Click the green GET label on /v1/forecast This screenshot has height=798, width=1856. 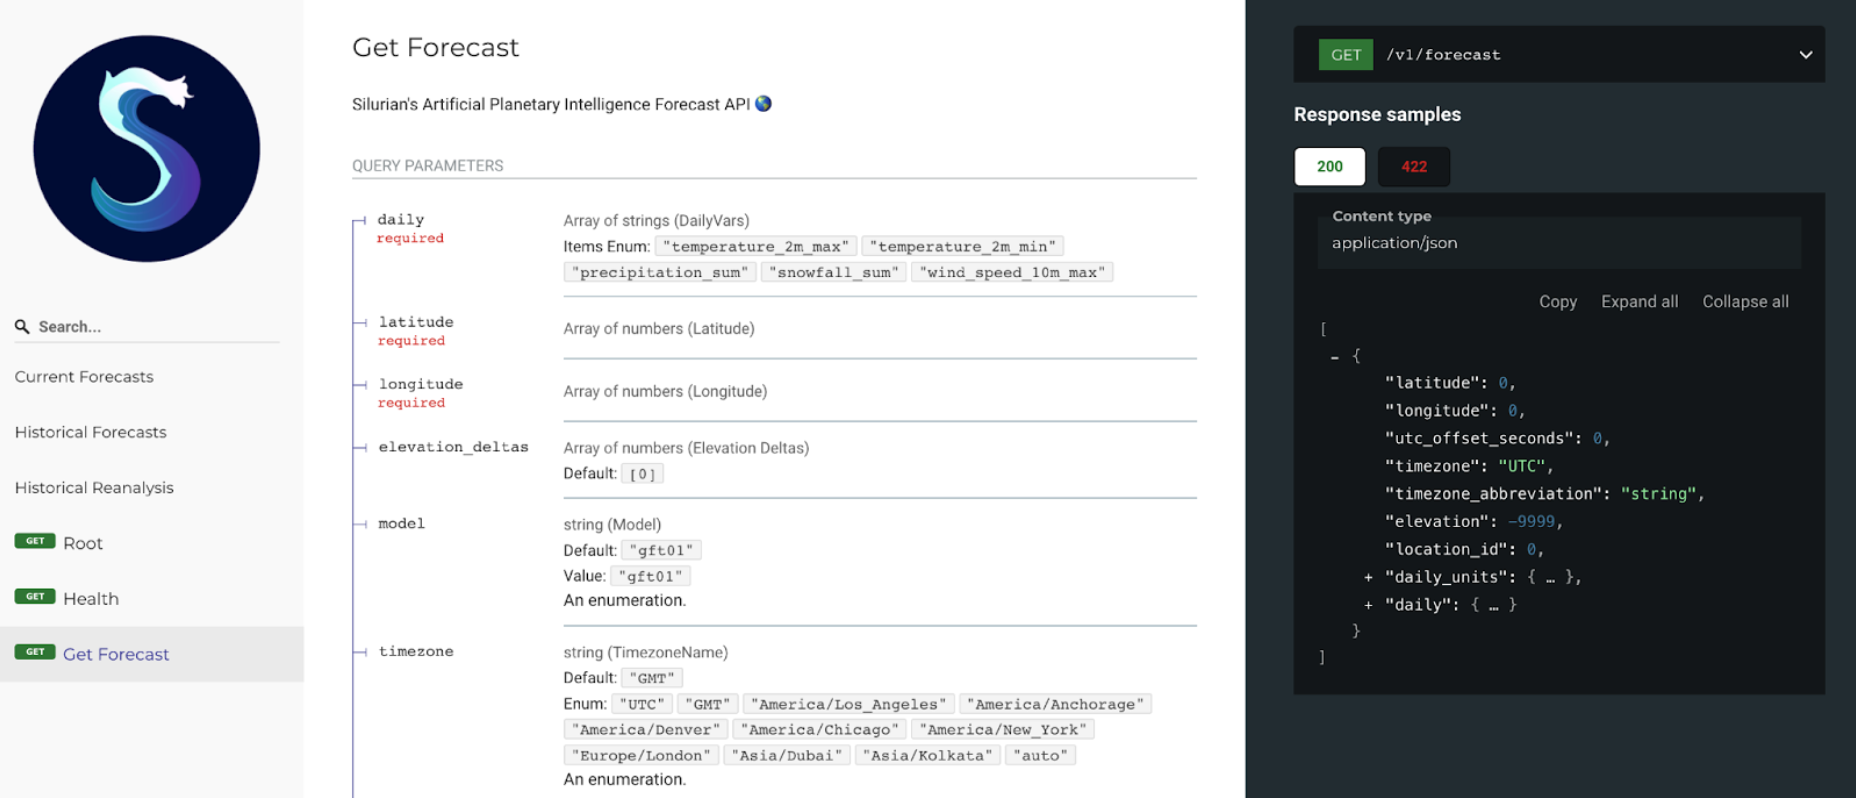(1345, 55)
